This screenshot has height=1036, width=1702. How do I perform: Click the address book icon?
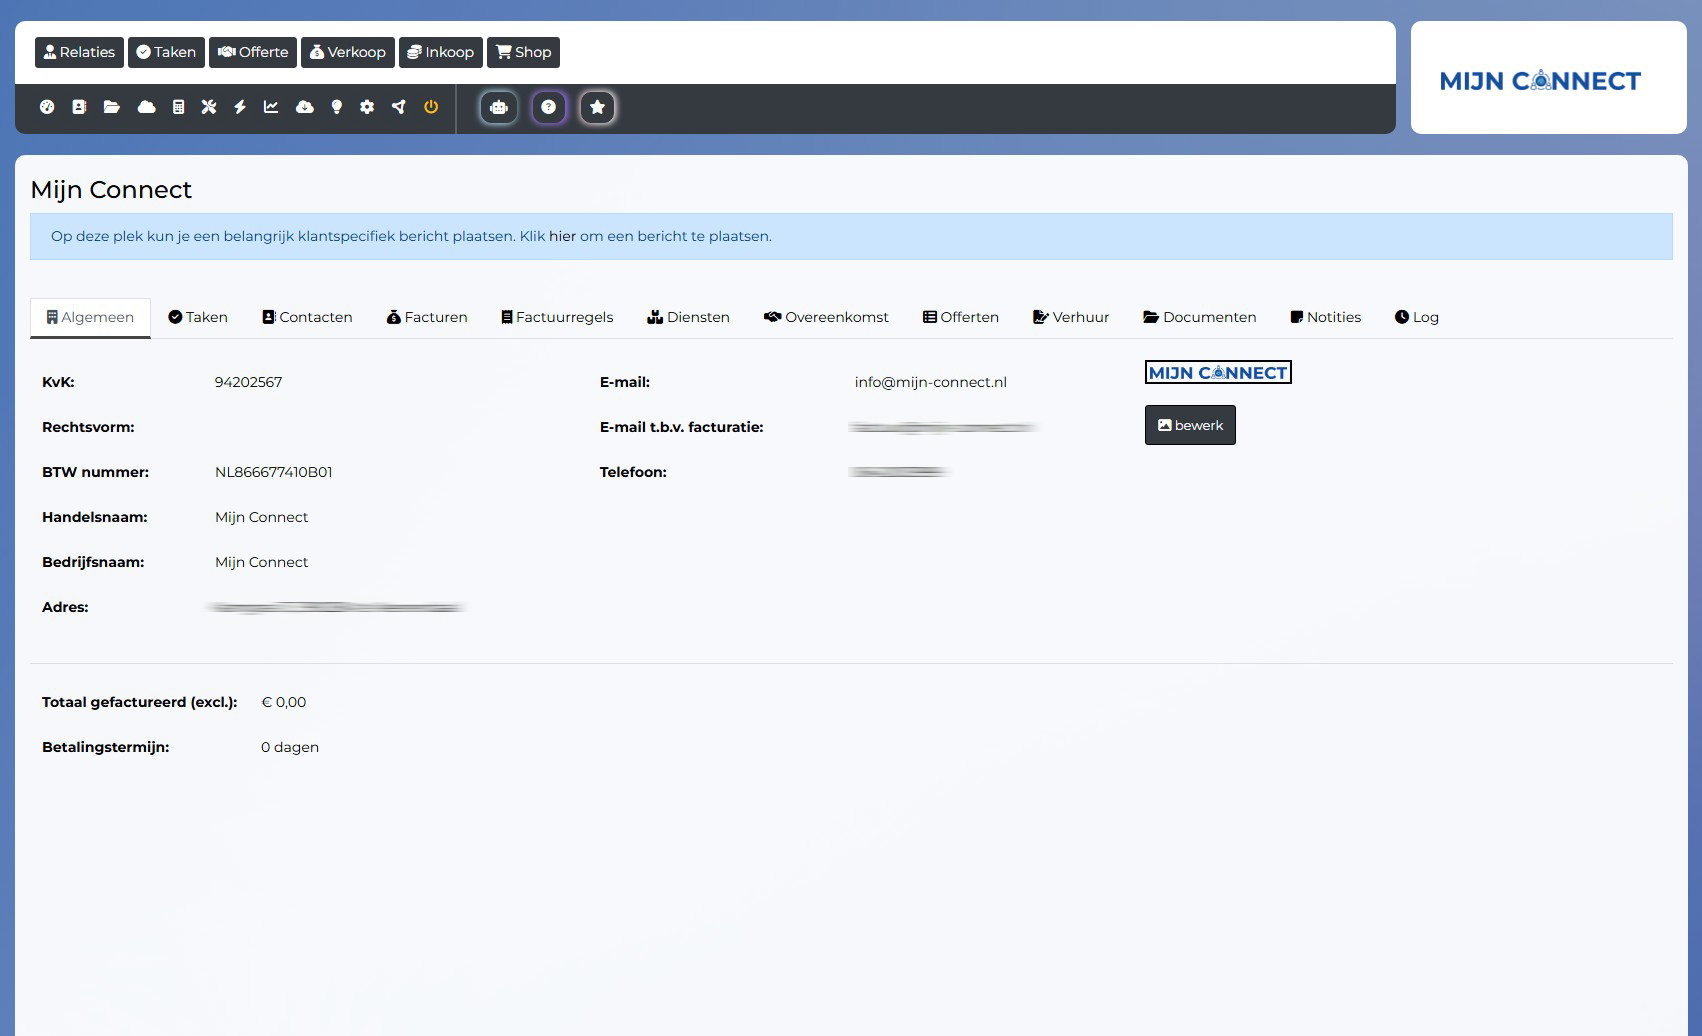click(x=79, y=107)
